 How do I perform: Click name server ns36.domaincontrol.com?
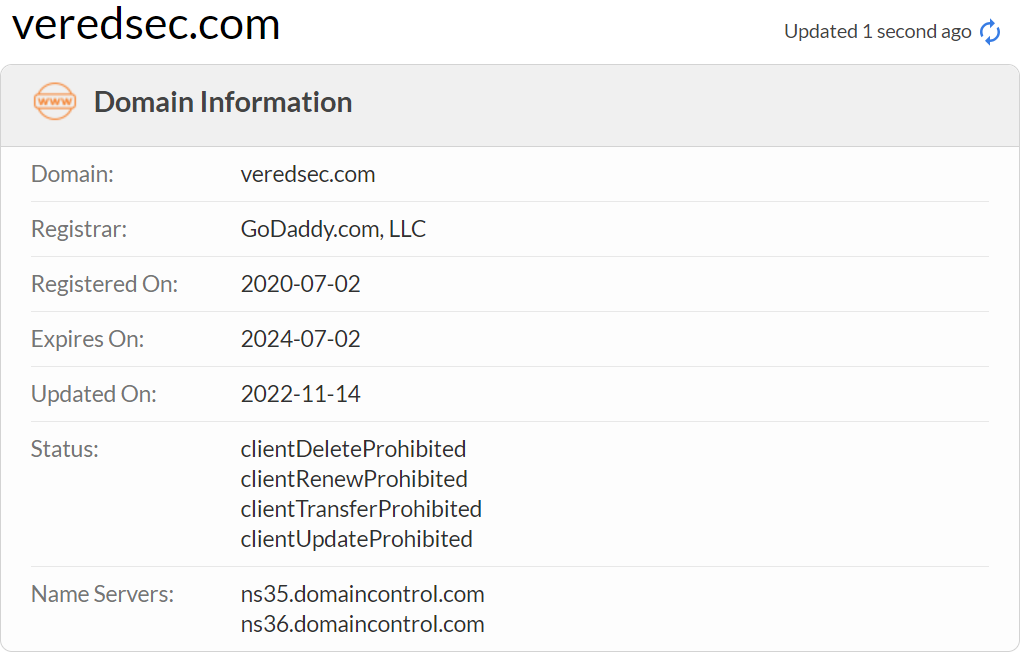362,624
